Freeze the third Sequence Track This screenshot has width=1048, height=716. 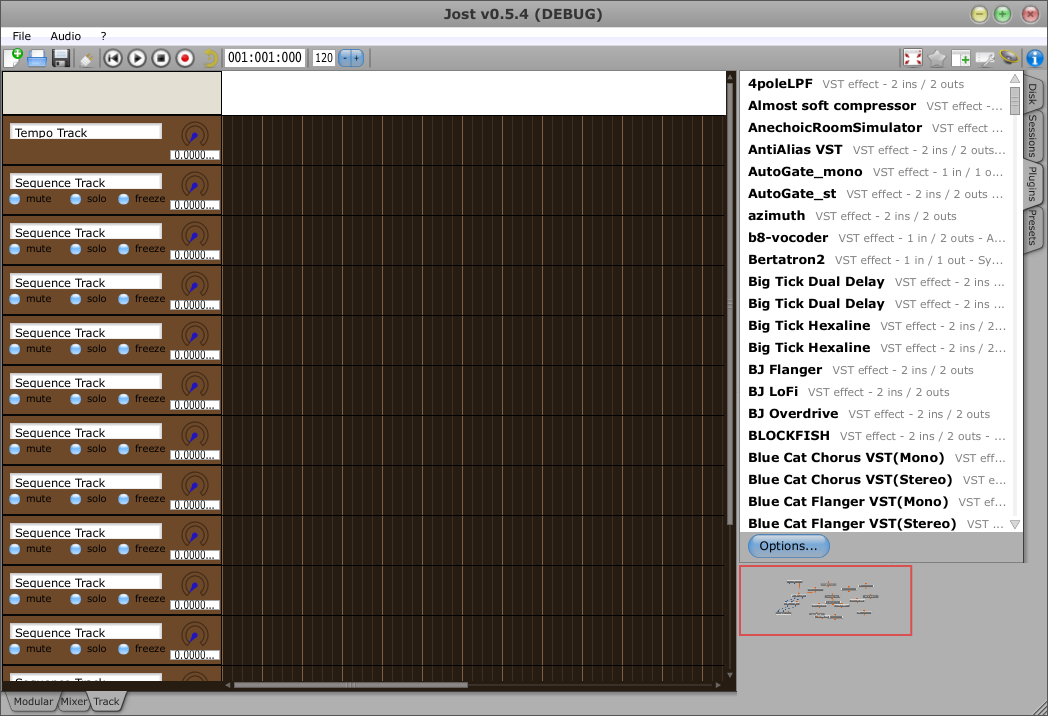pos(124,299)
